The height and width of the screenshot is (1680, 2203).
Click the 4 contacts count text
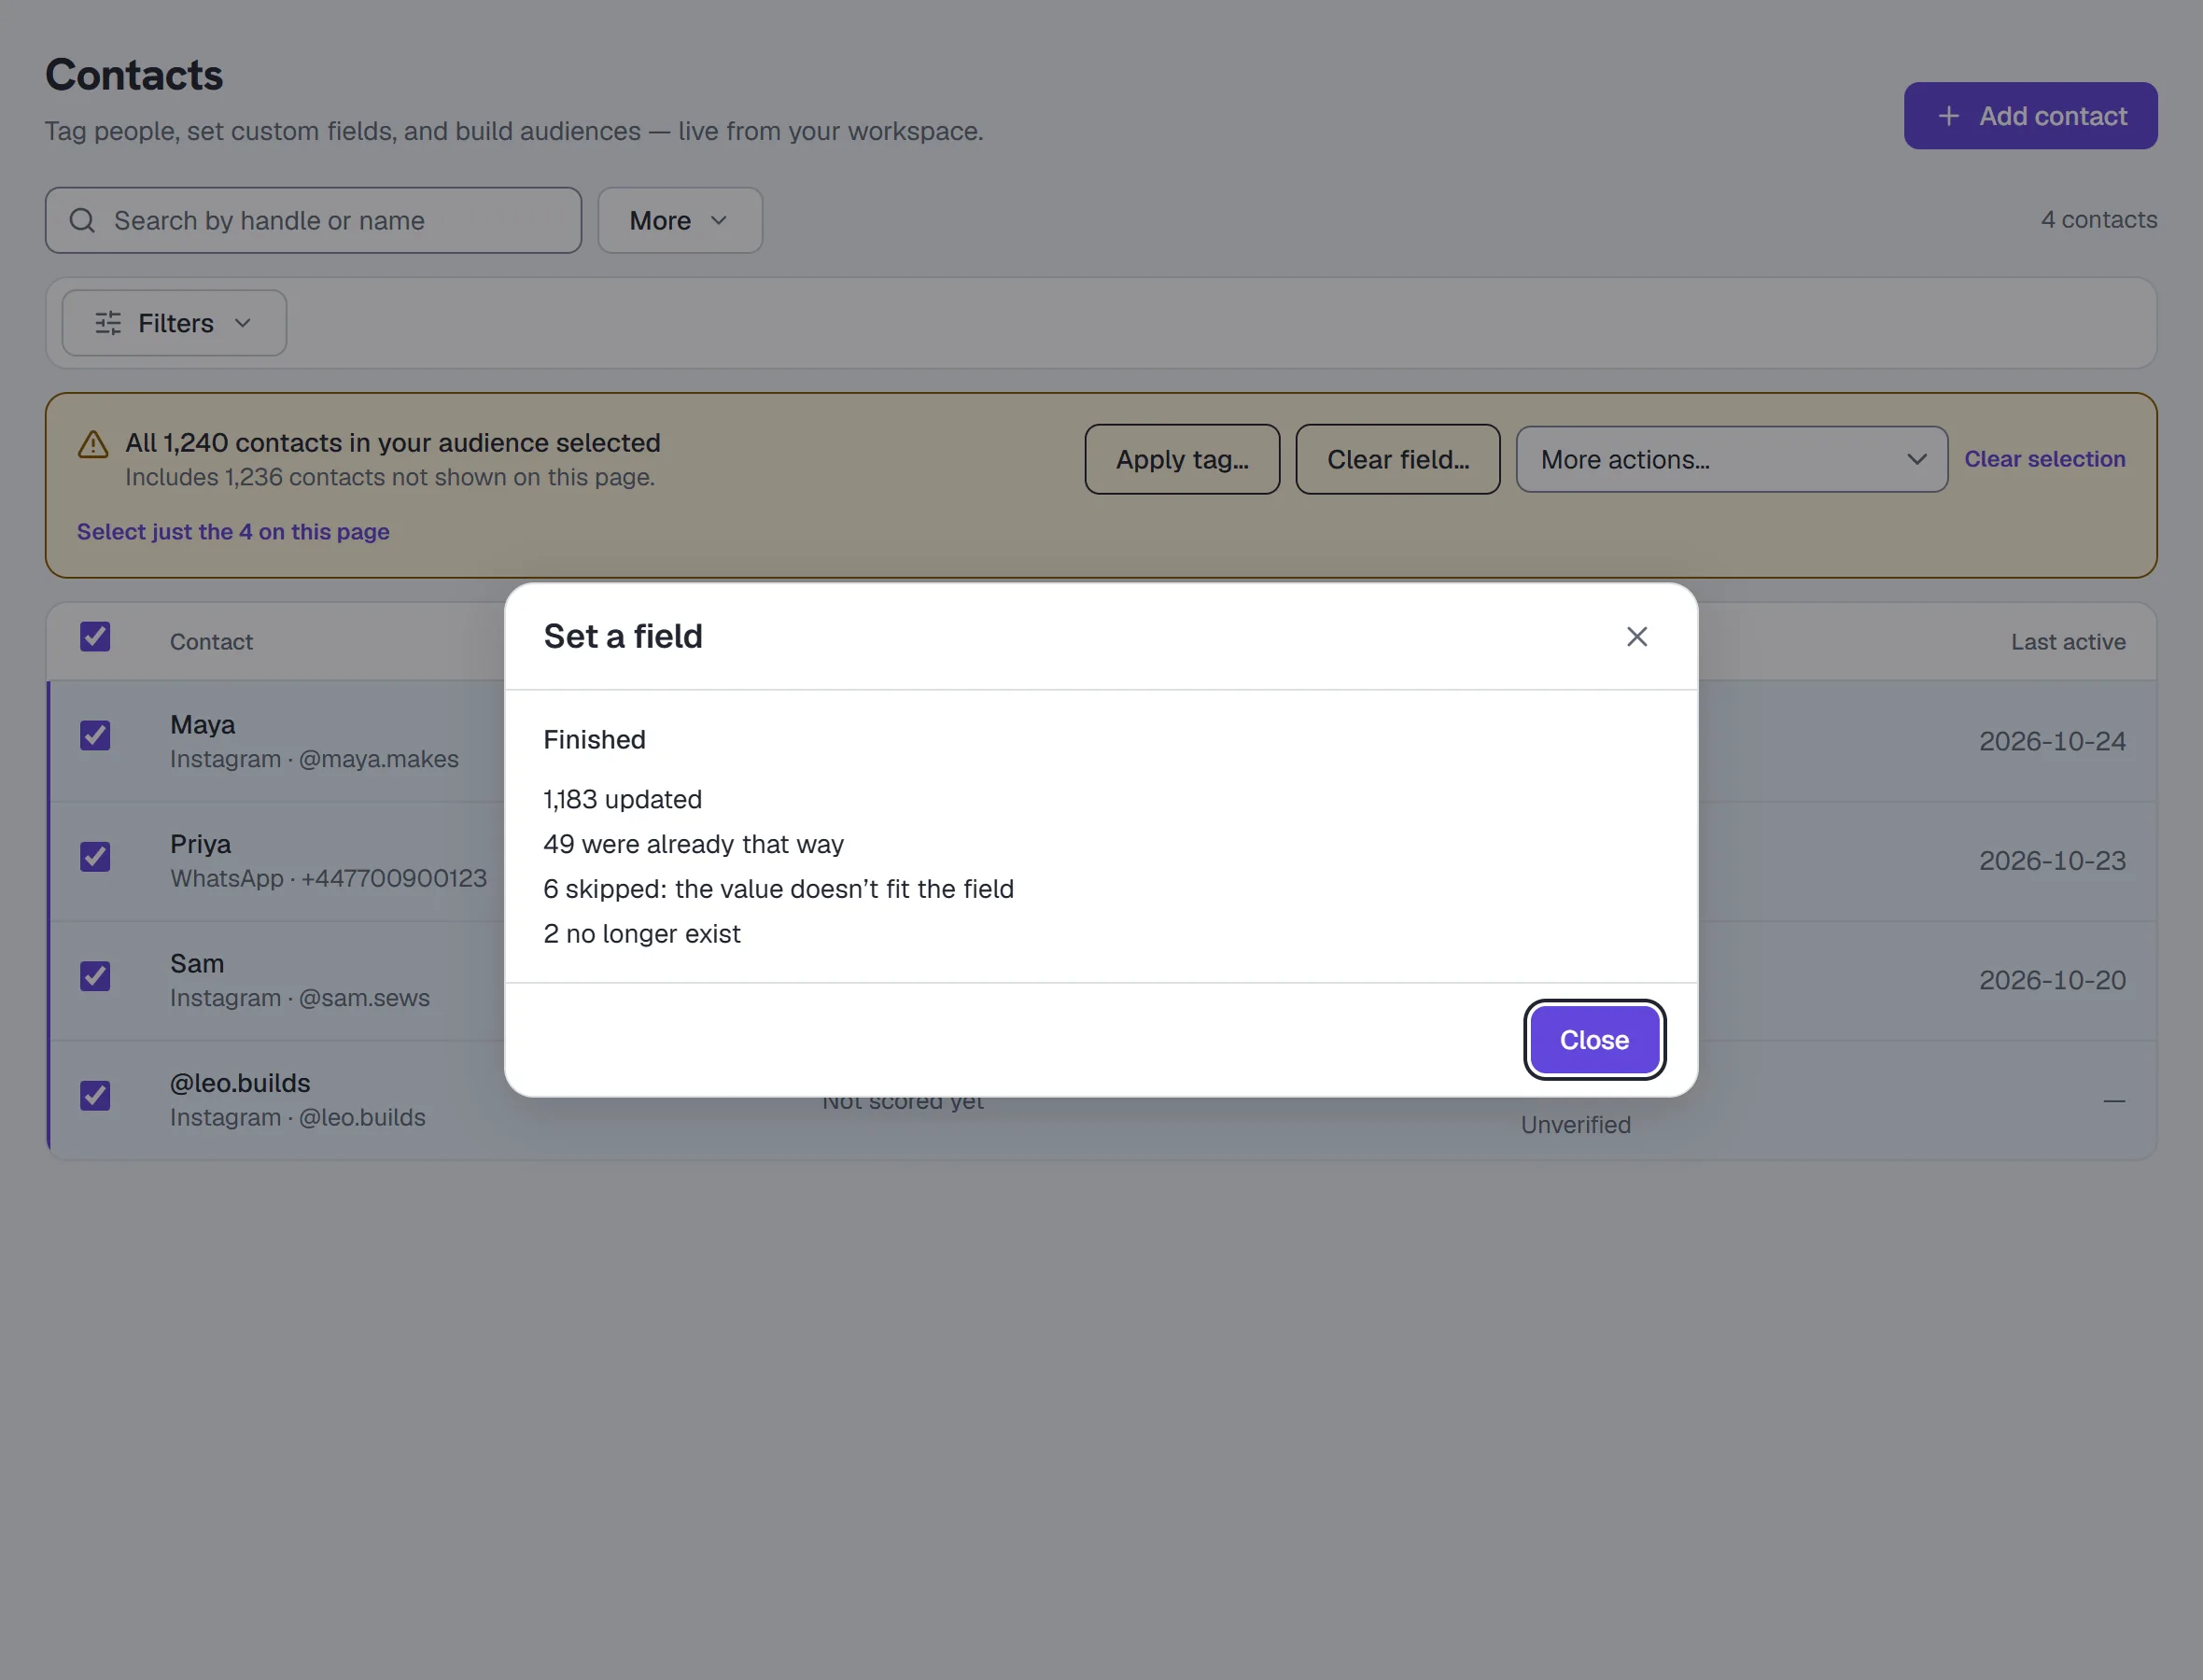pos(2098,219)
